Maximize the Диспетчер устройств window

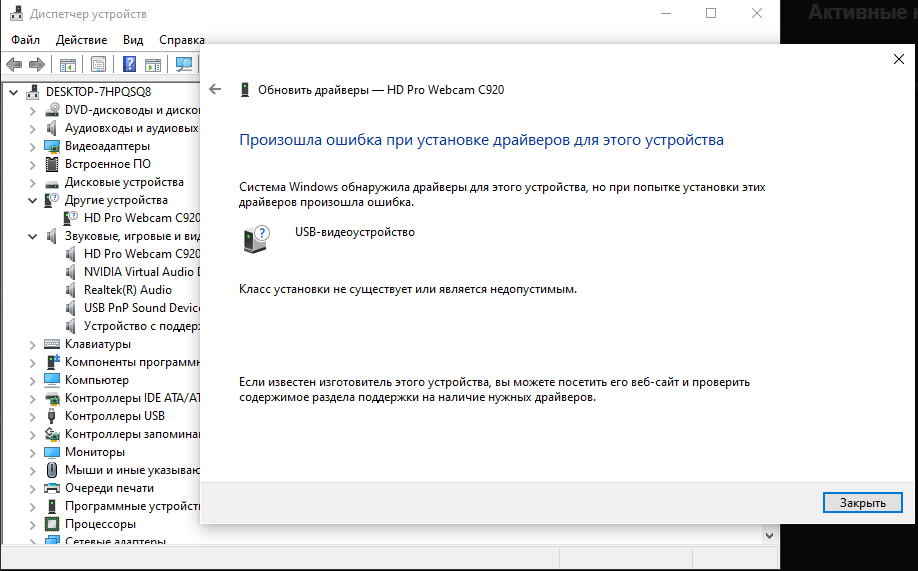711,13
